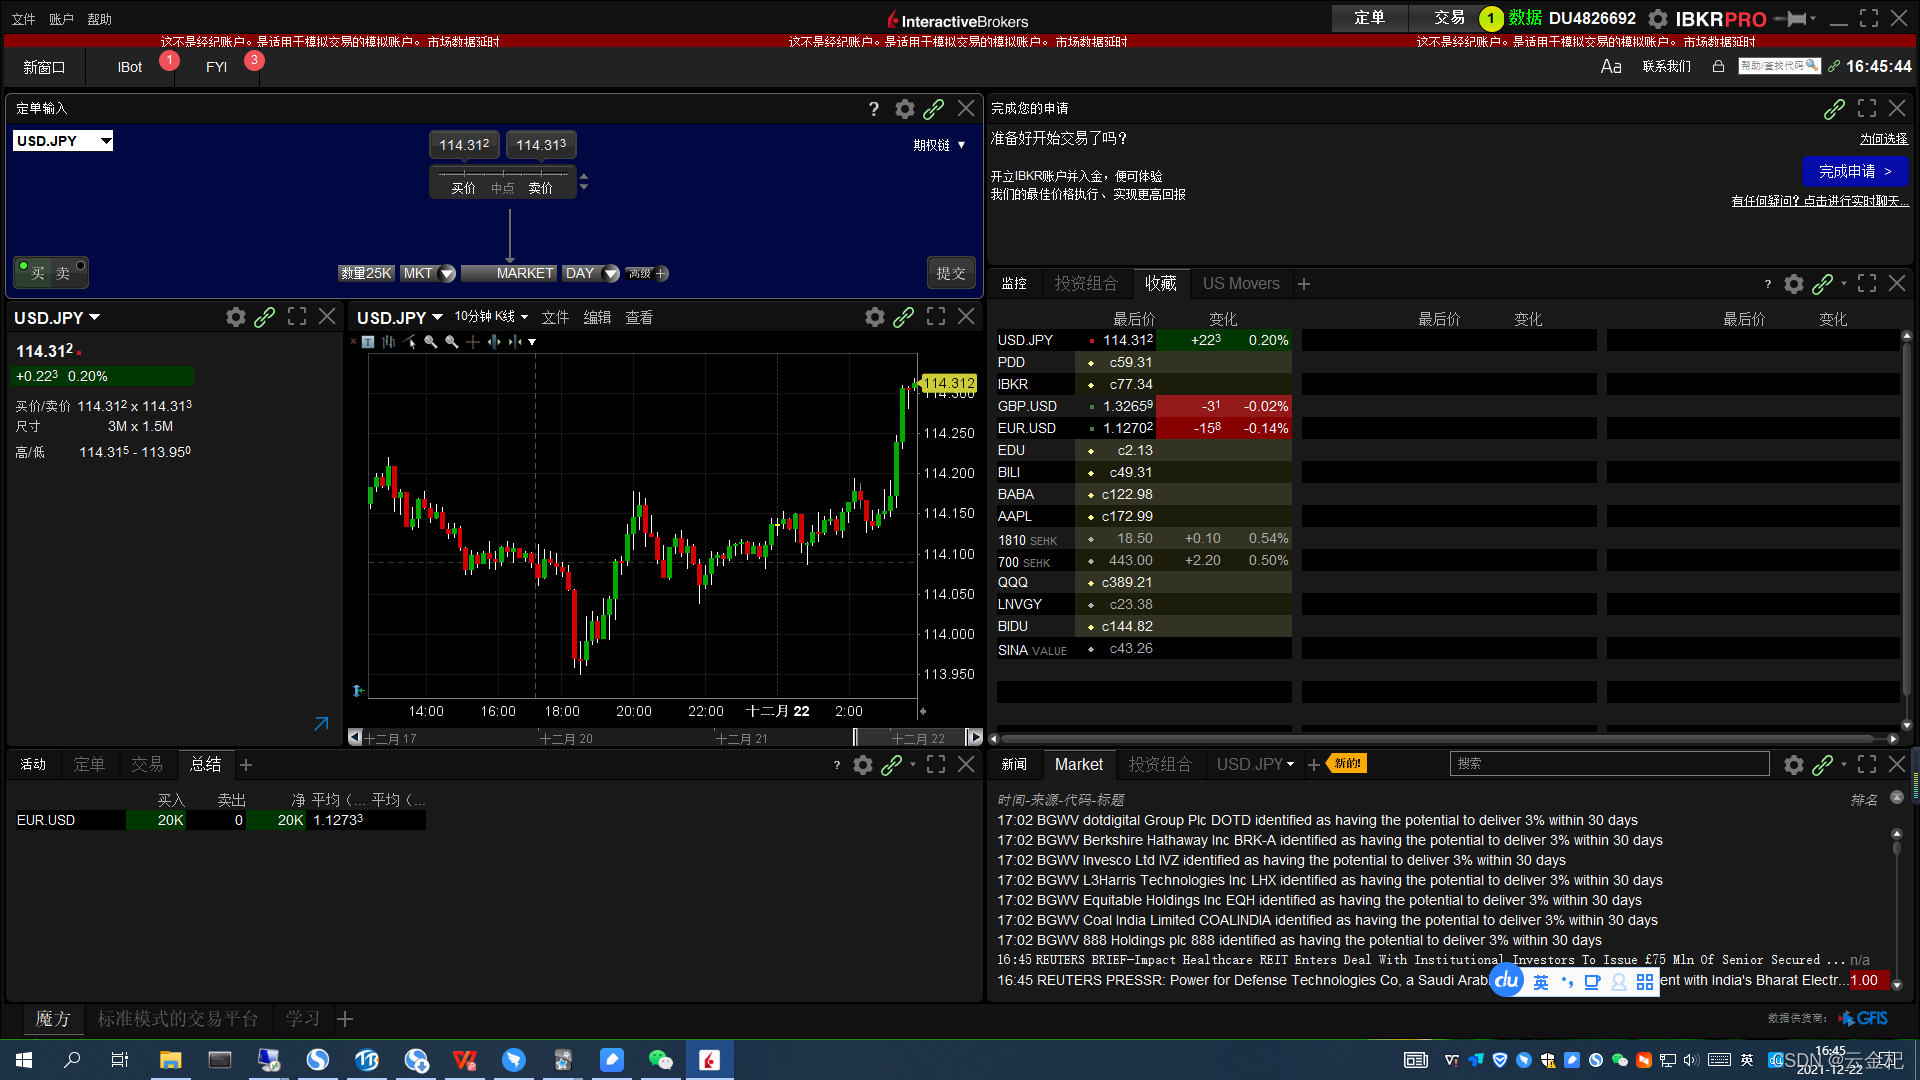The width and height of the screenshot is (1920, 1080).
Task: Open the pop-out arrow in quote panel
Action: (x=321, y=723)
